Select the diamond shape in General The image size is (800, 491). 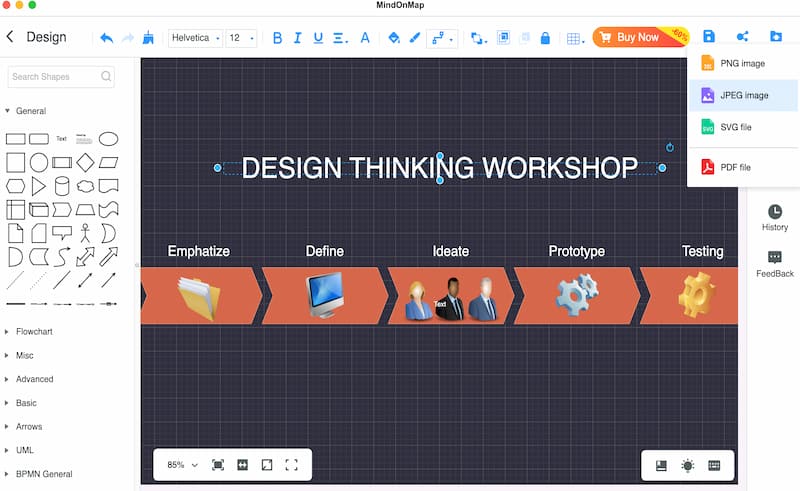click(x=85, y=162)
